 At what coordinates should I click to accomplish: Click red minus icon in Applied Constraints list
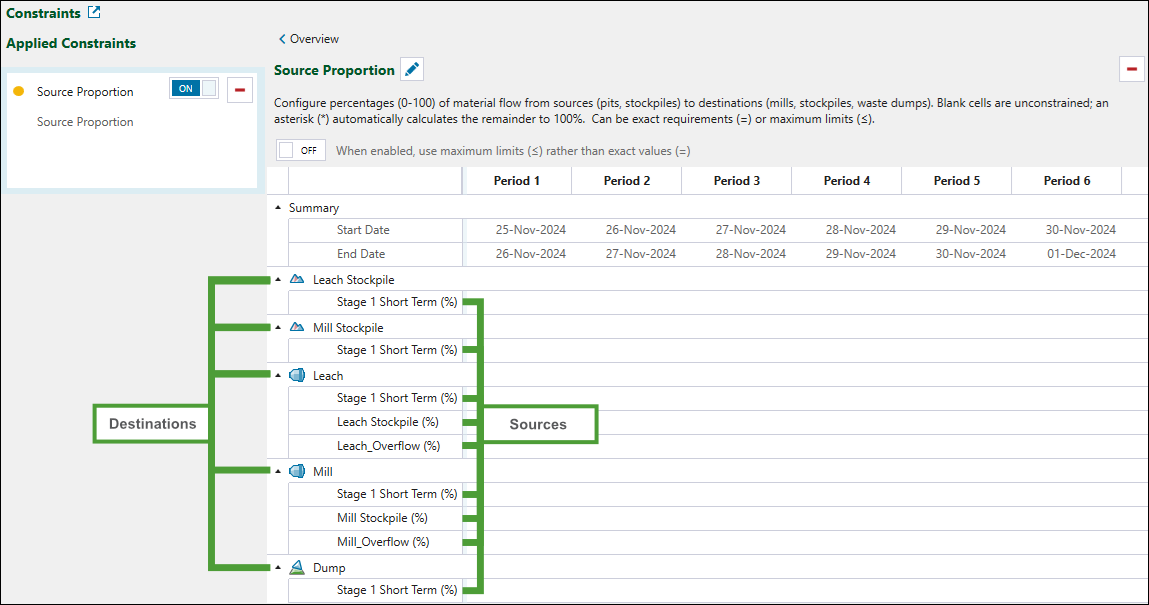(x=240, y=90)
